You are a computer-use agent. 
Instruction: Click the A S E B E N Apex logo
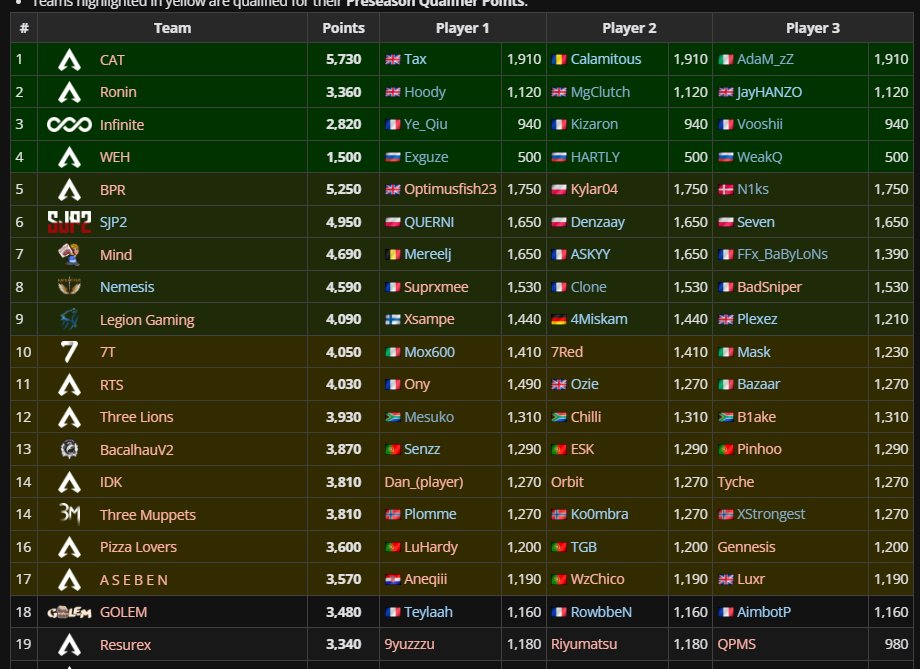[69, 580]
